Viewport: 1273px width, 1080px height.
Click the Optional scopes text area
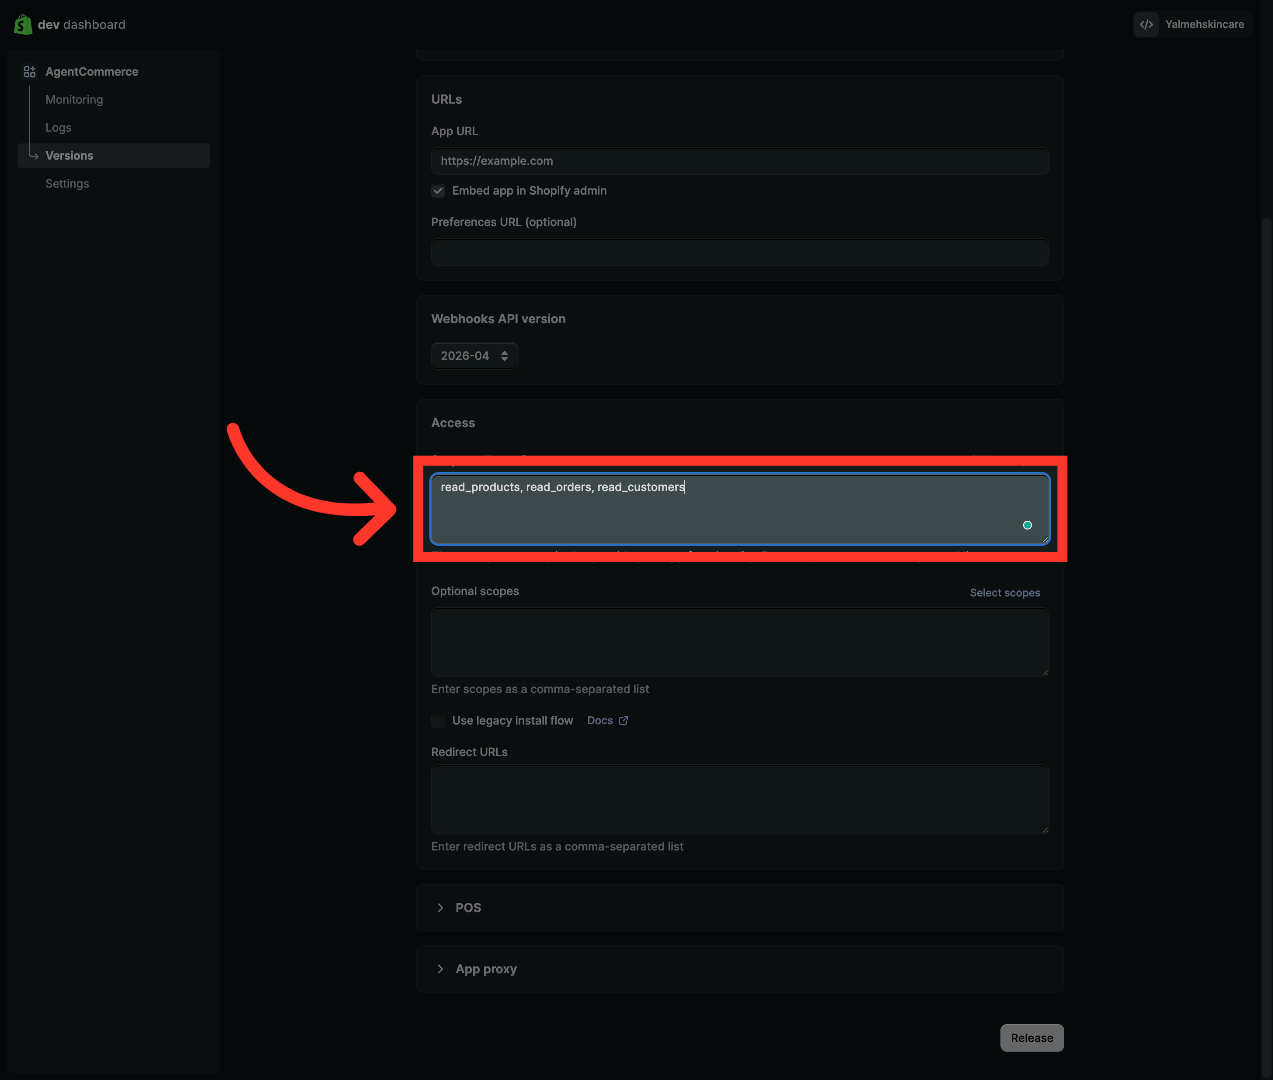740,643
